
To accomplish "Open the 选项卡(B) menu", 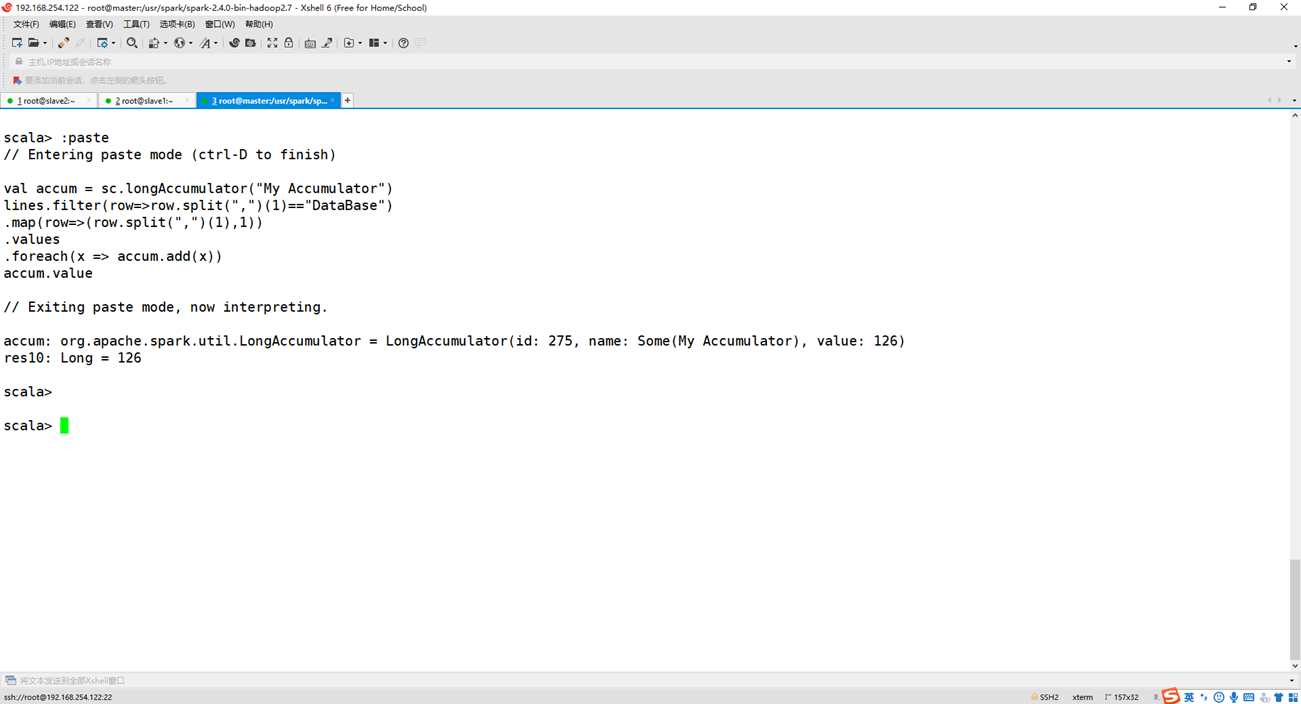I will pos(177,24).
